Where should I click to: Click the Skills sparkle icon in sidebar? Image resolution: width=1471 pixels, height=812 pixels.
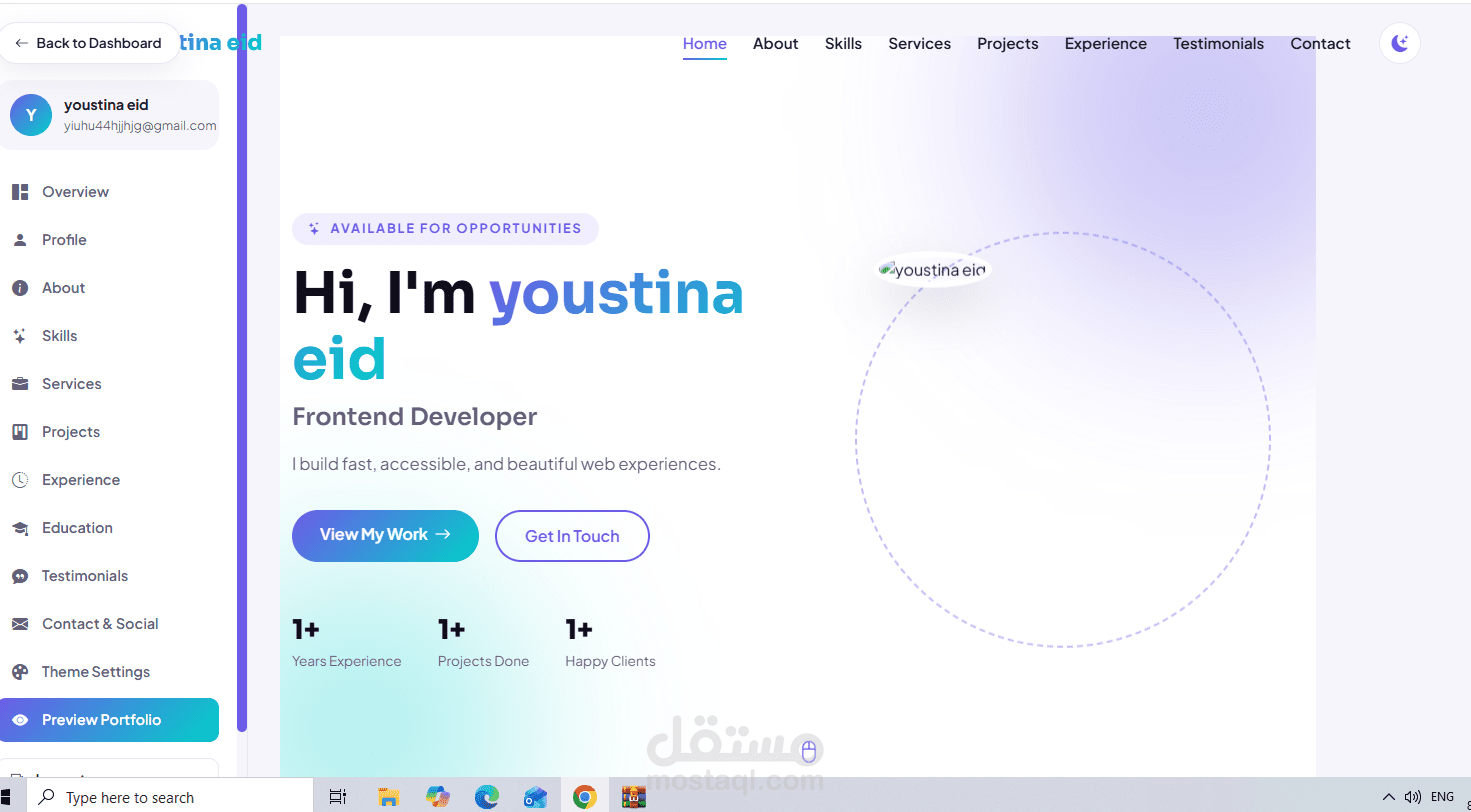point(20,336)
